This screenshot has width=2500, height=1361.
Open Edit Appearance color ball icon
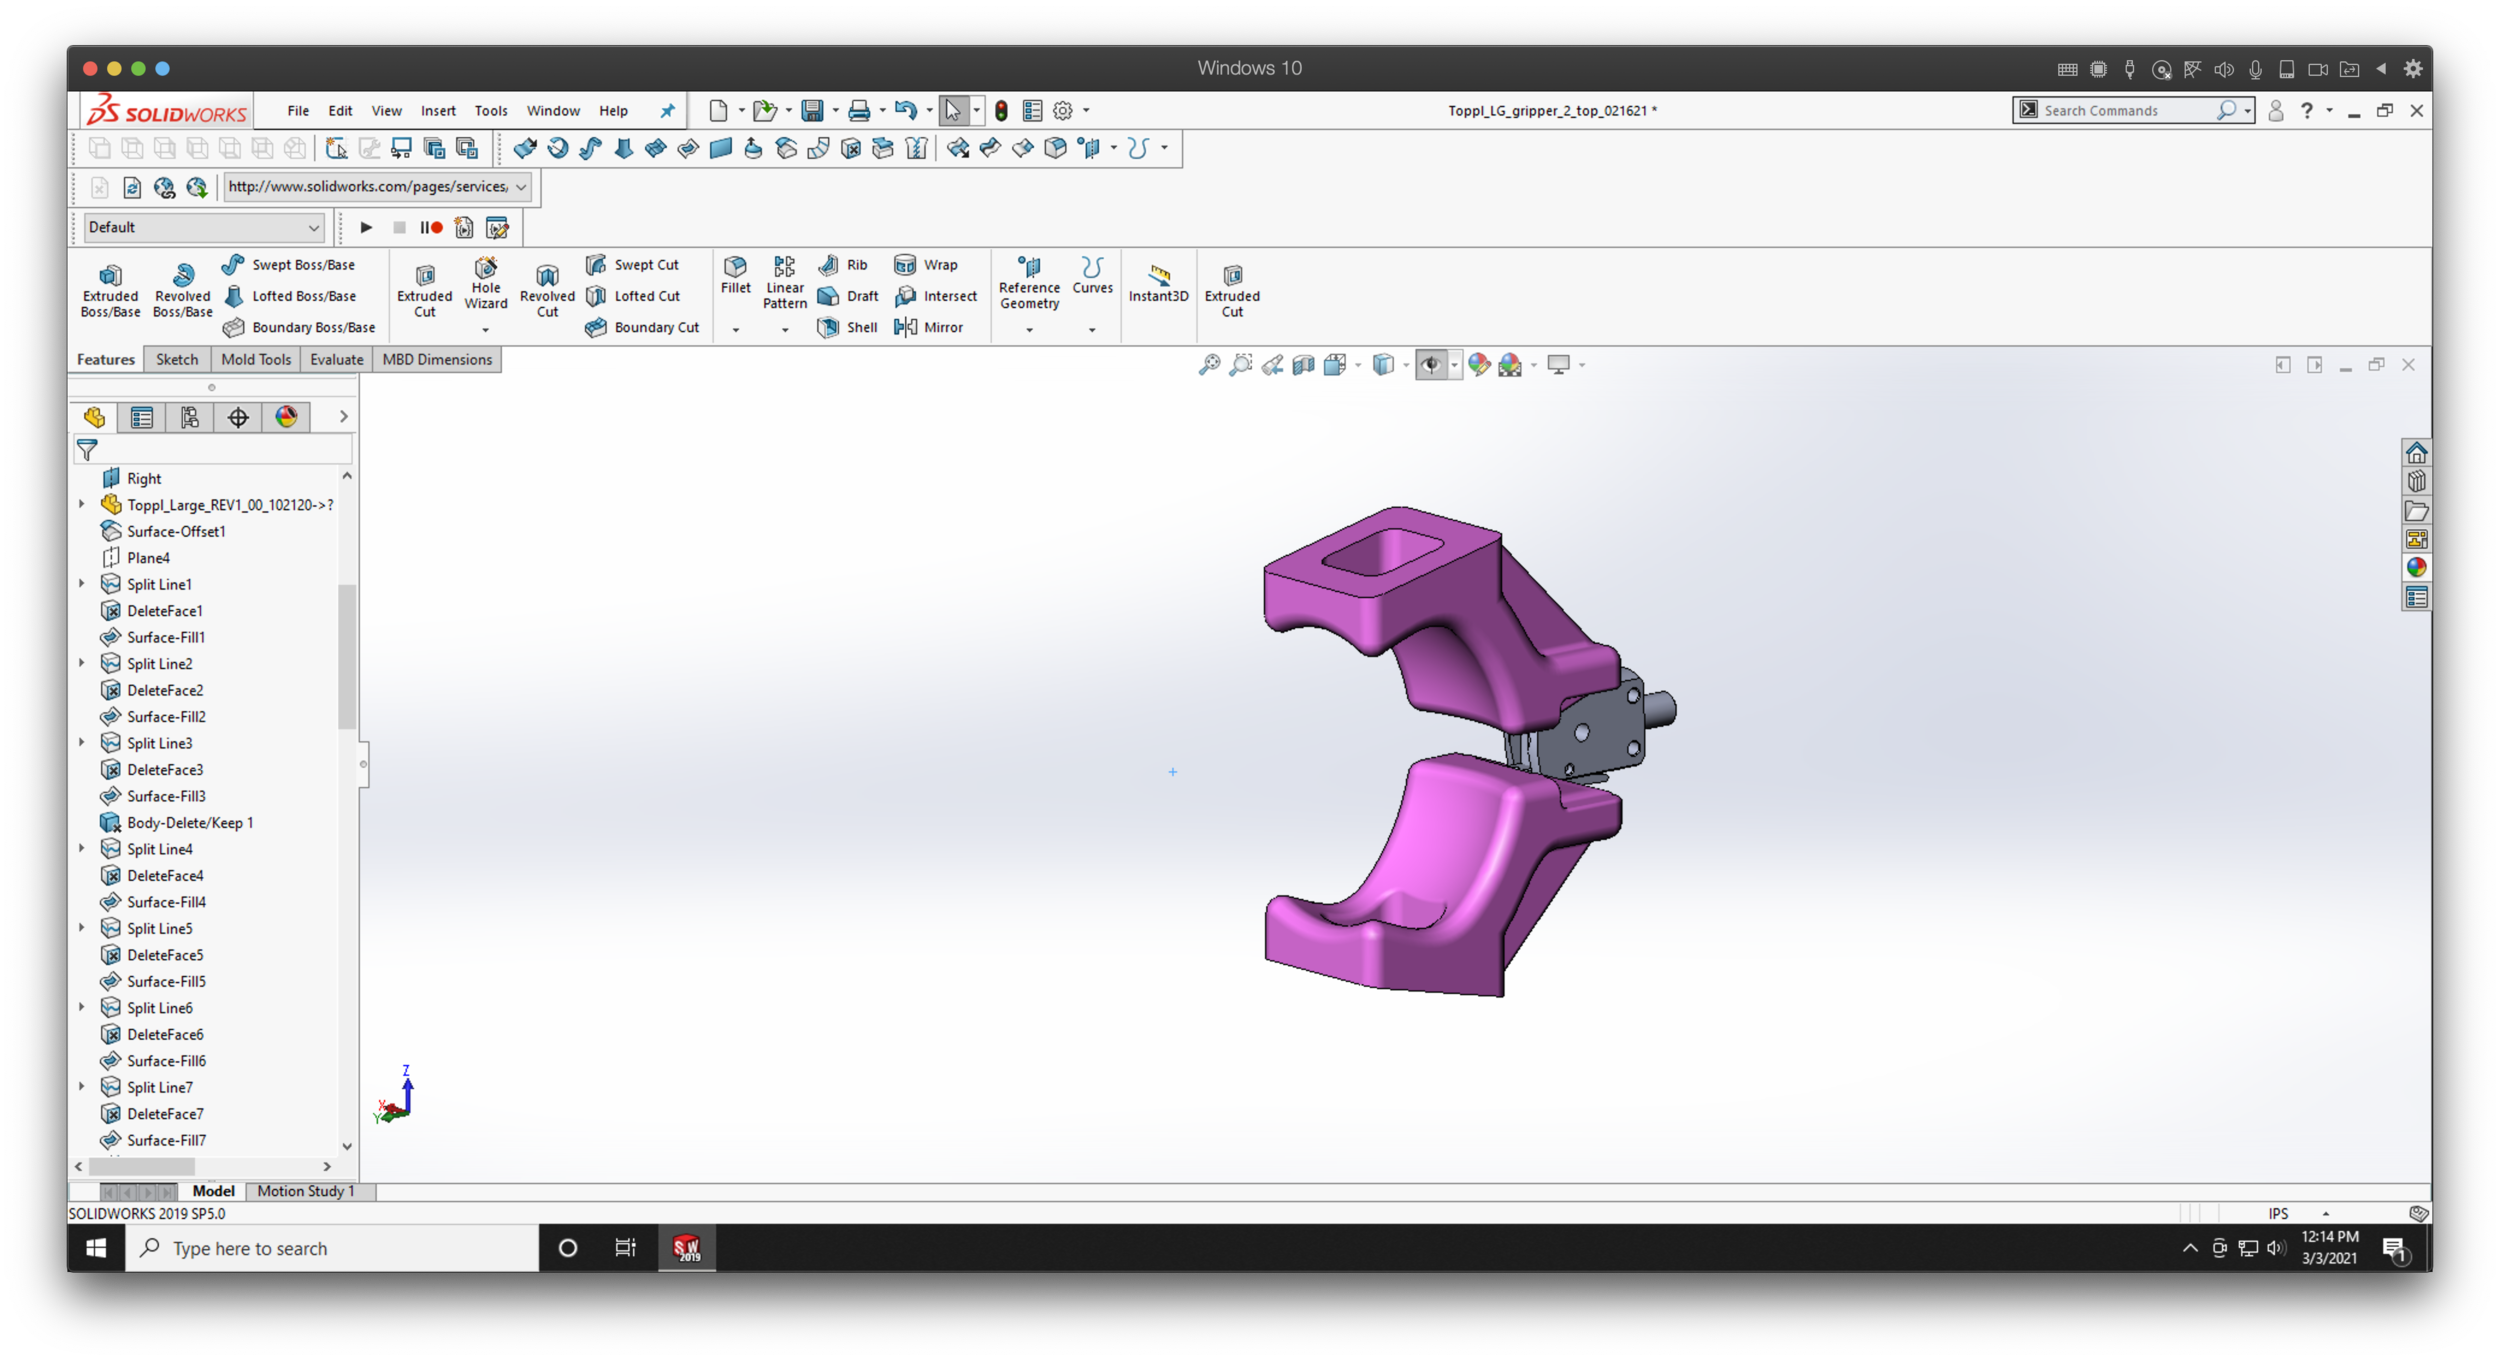coord(1479,365)
